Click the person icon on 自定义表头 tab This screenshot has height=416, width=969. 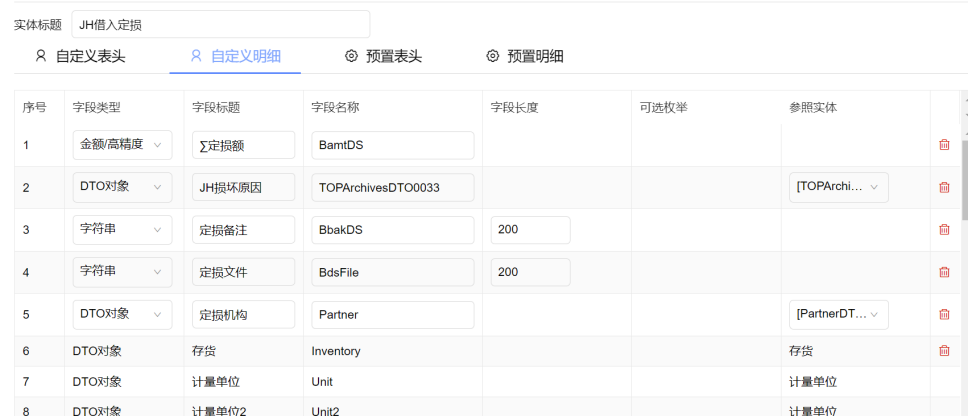(41, 56)
